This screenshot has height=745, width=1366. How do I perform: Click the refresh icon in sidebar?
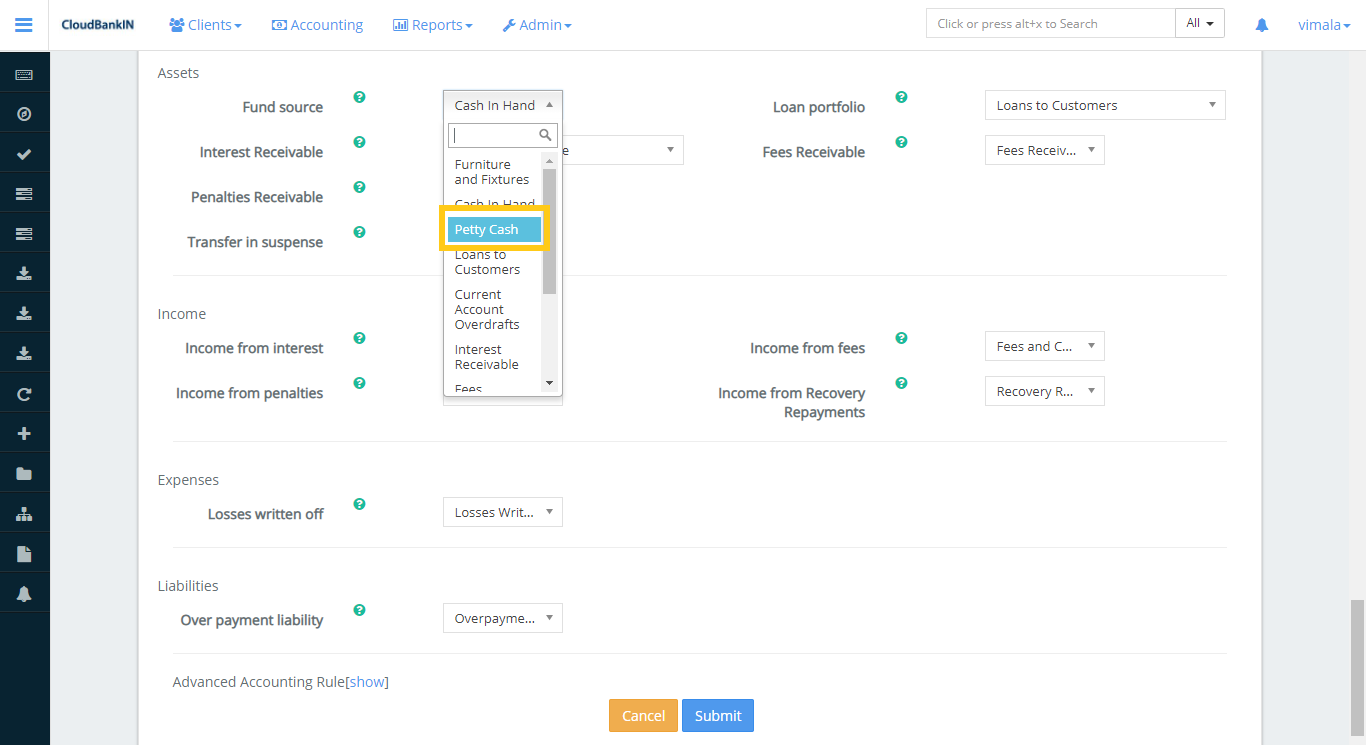[x=24, y=394]
